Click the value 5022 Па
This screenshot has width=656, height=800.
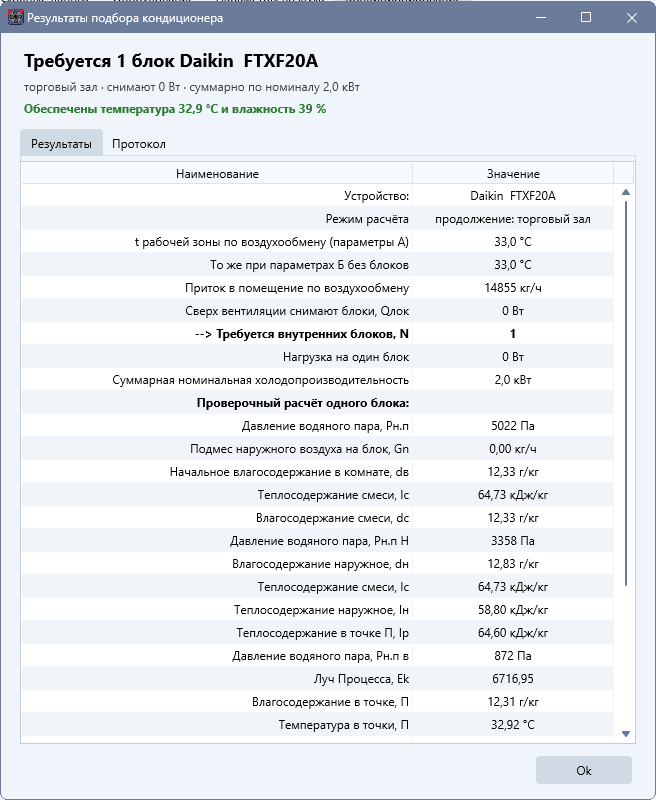[x=513, y=426]
